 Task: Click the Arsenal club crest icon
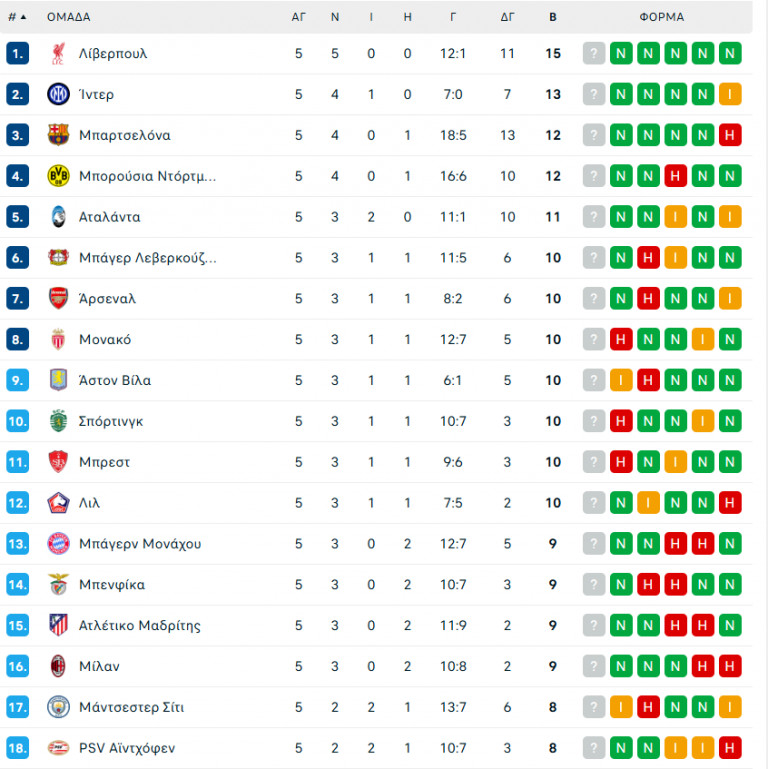[x=58, y=299]
